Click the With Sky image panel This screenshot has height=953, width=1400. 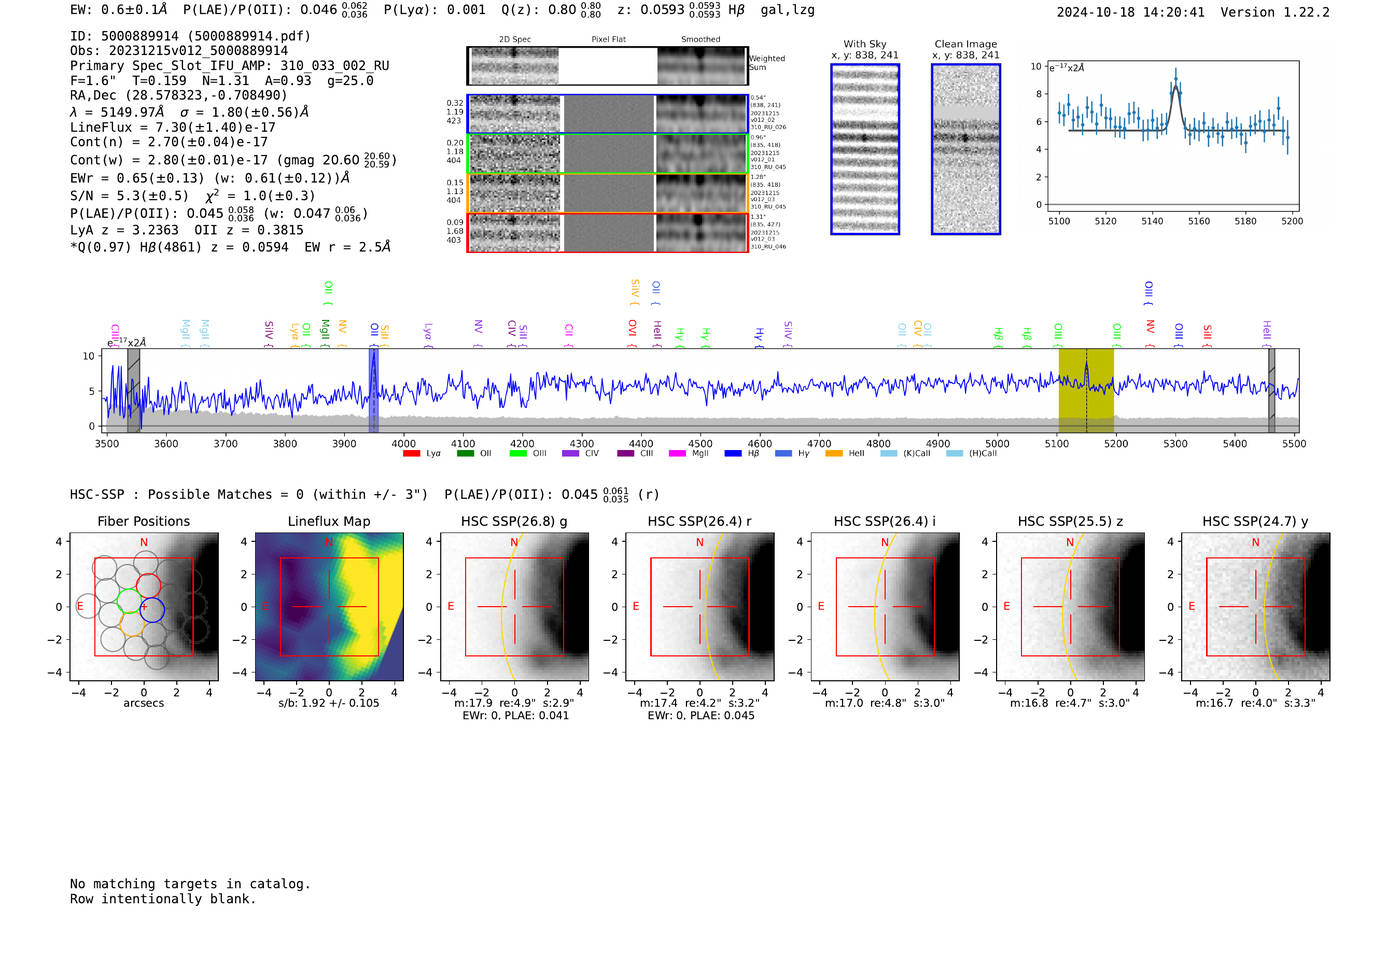tap(865, 149)
